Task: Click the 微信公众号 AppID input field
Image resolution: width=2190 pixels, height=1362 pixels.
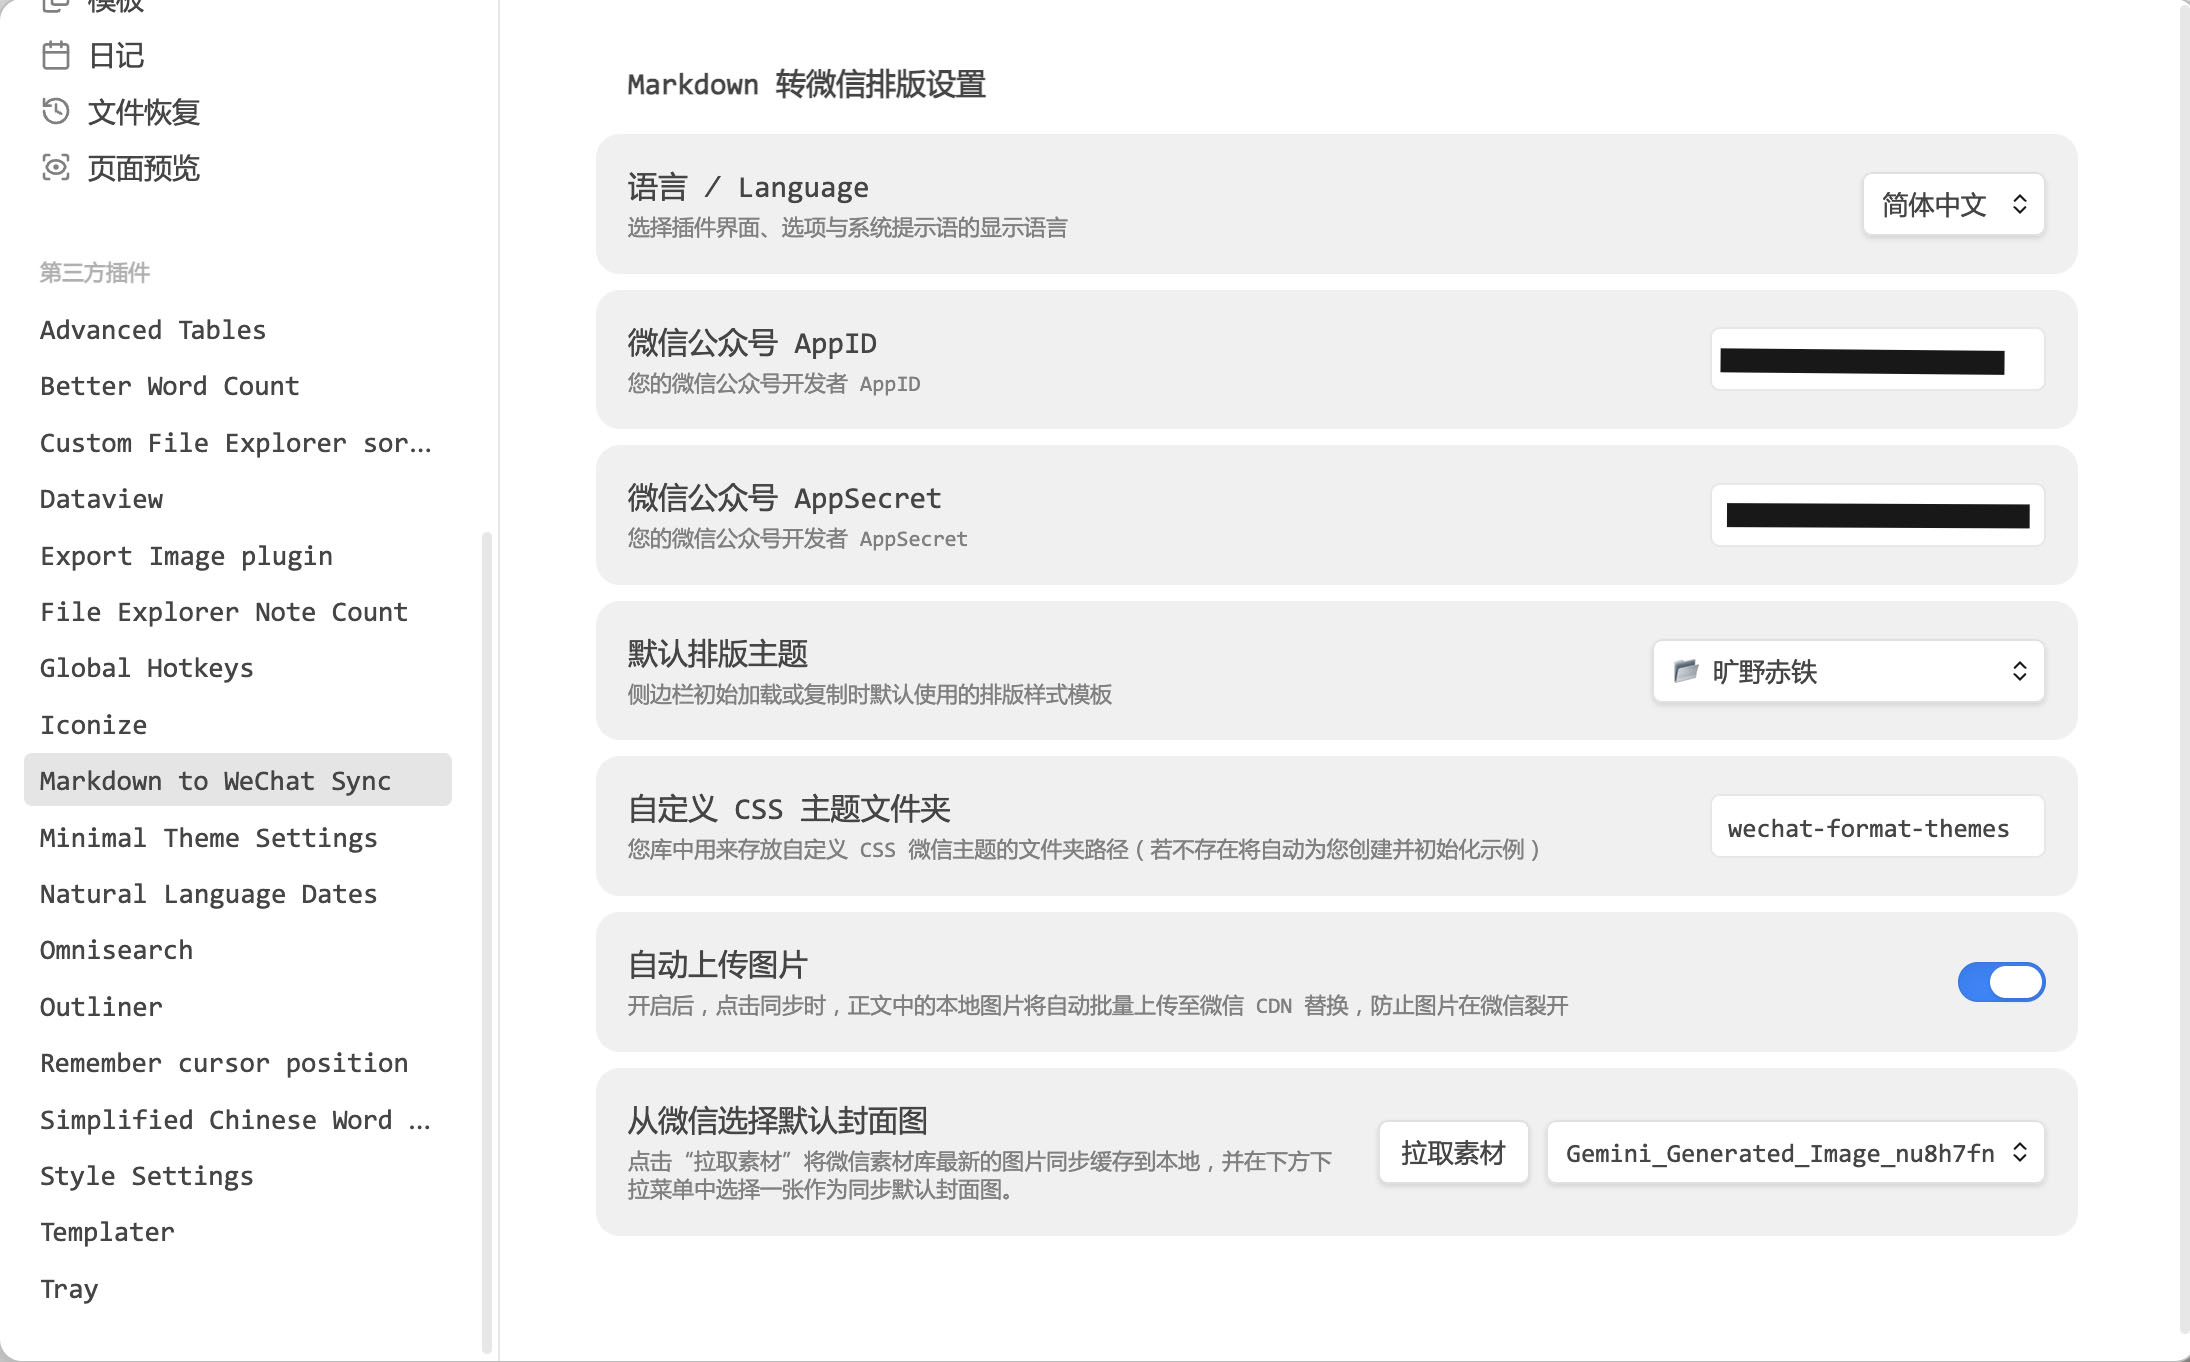Action: (1877, 360)
